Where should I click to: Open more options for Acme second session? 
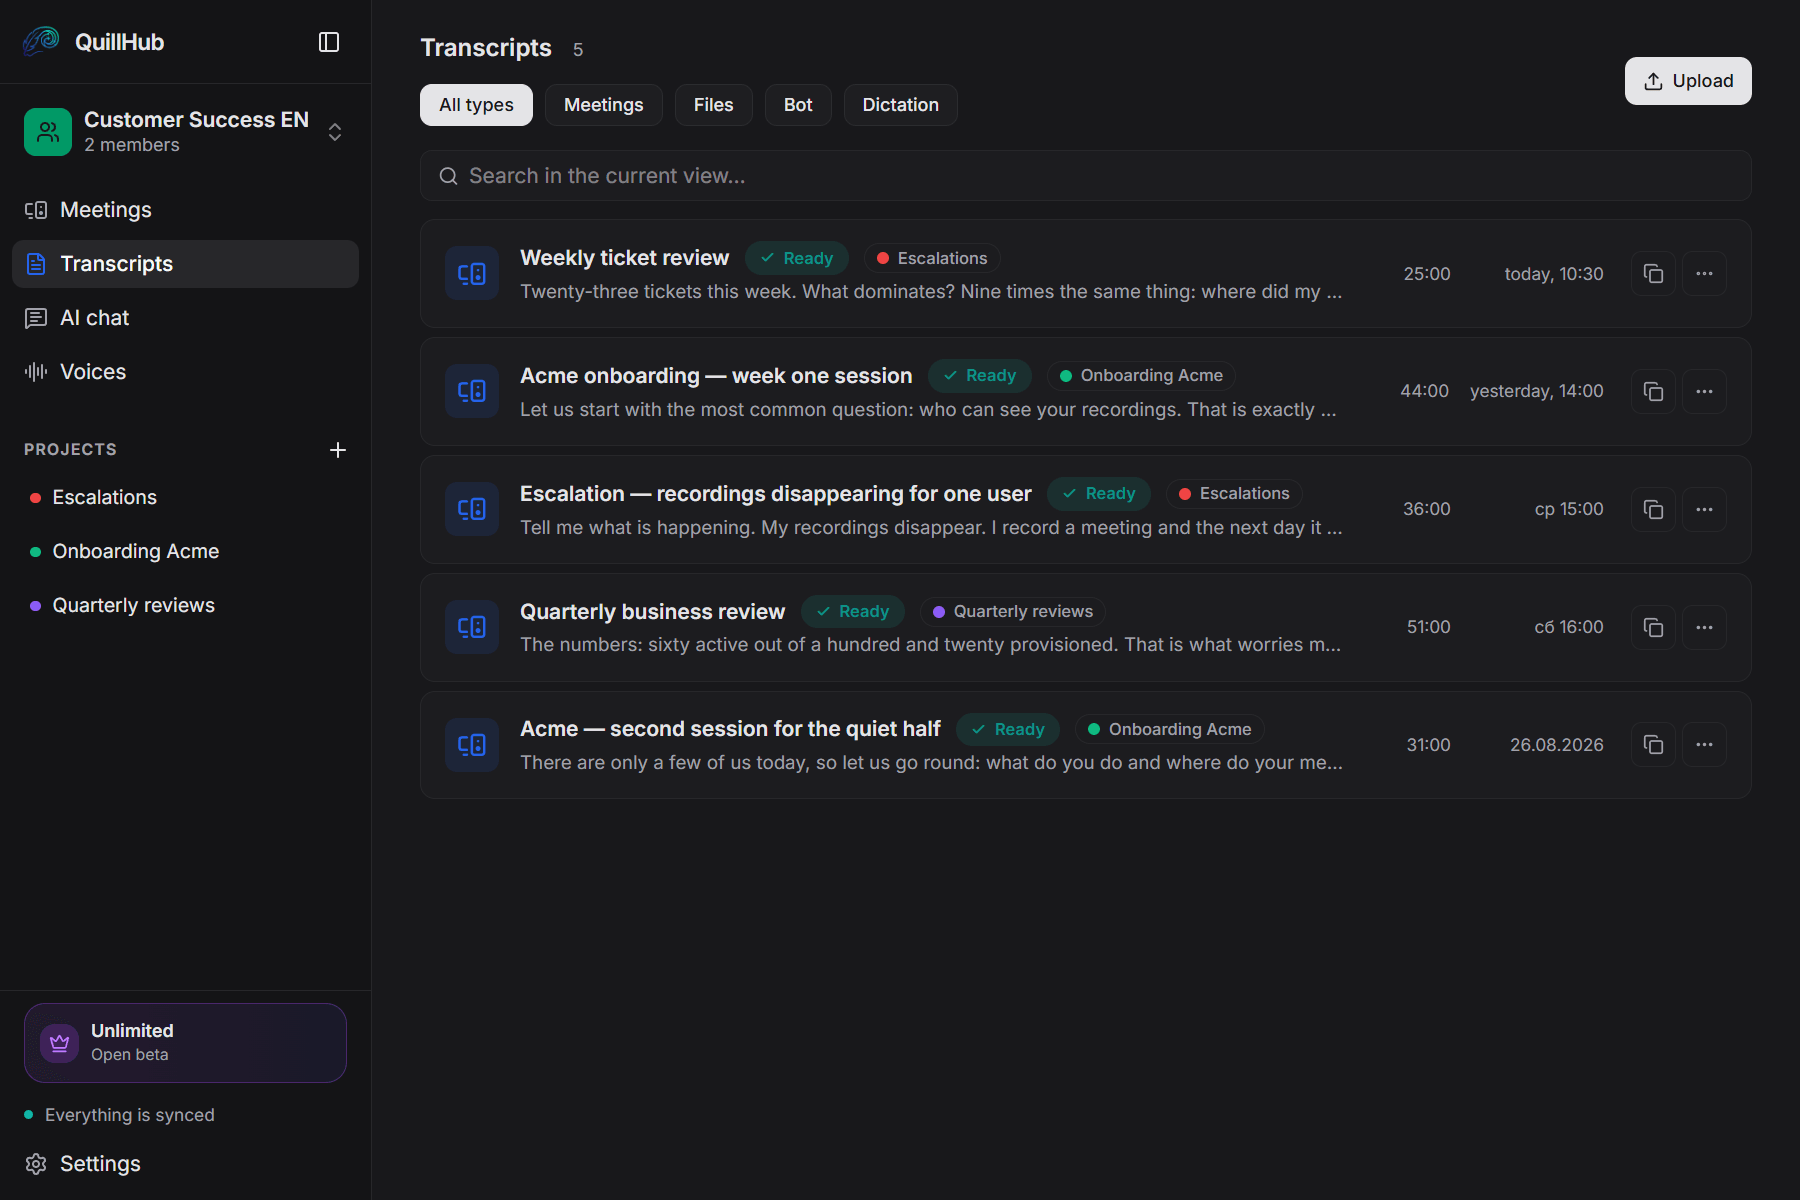point(1704,745)
